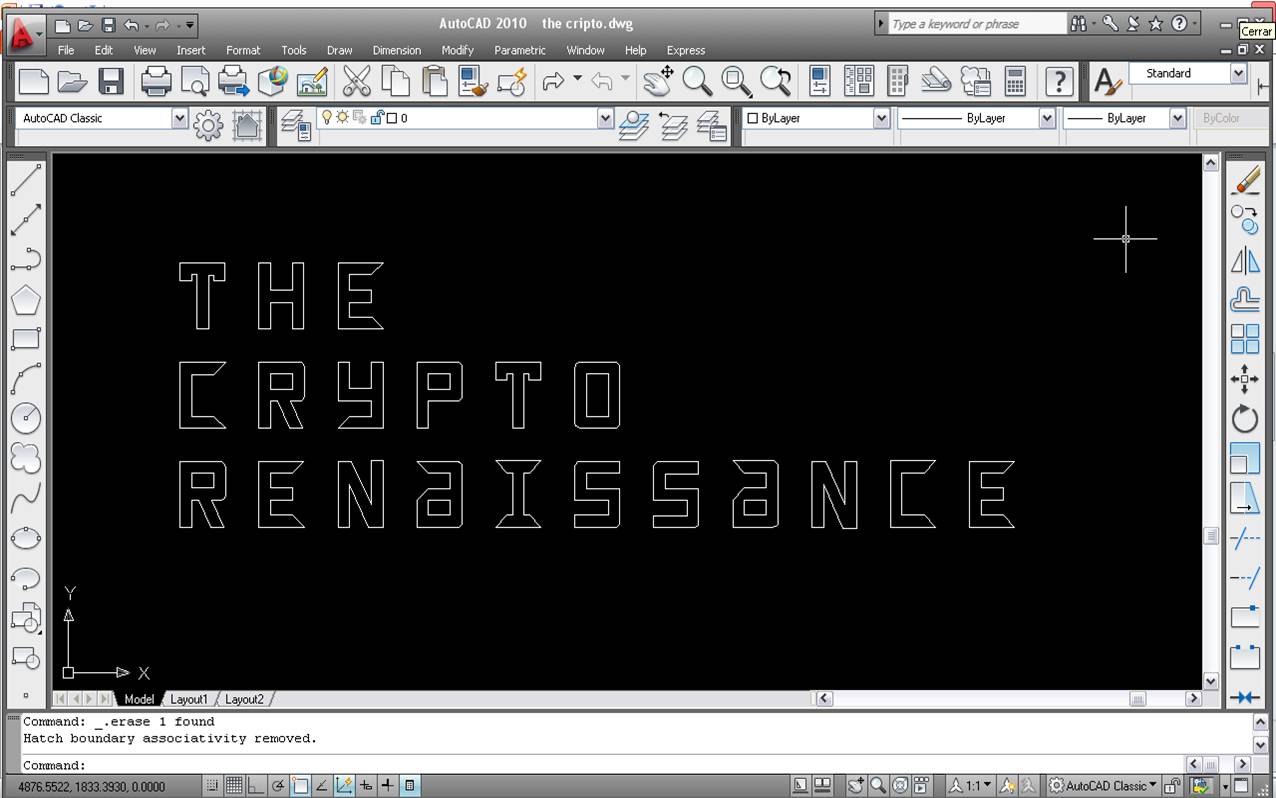1276x798 pixels.
Task: Select the Revision Cloud tool
Action: point(26,458)
